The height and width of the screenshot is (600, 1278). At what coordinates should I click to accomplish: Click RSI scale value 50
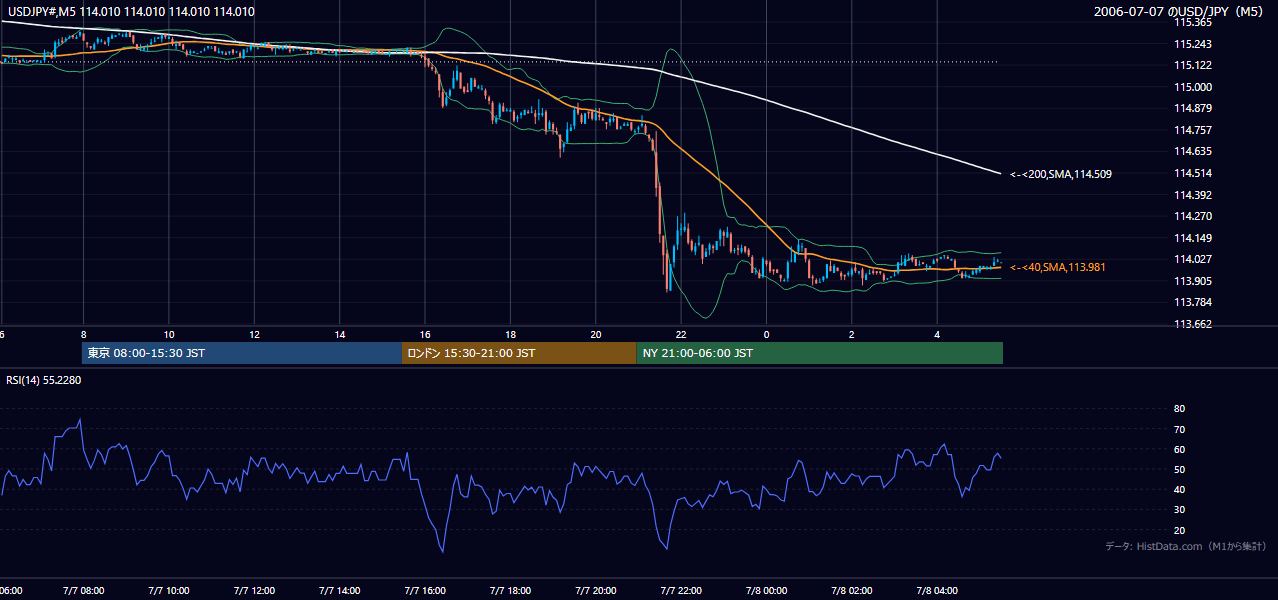pos(1180,469)
